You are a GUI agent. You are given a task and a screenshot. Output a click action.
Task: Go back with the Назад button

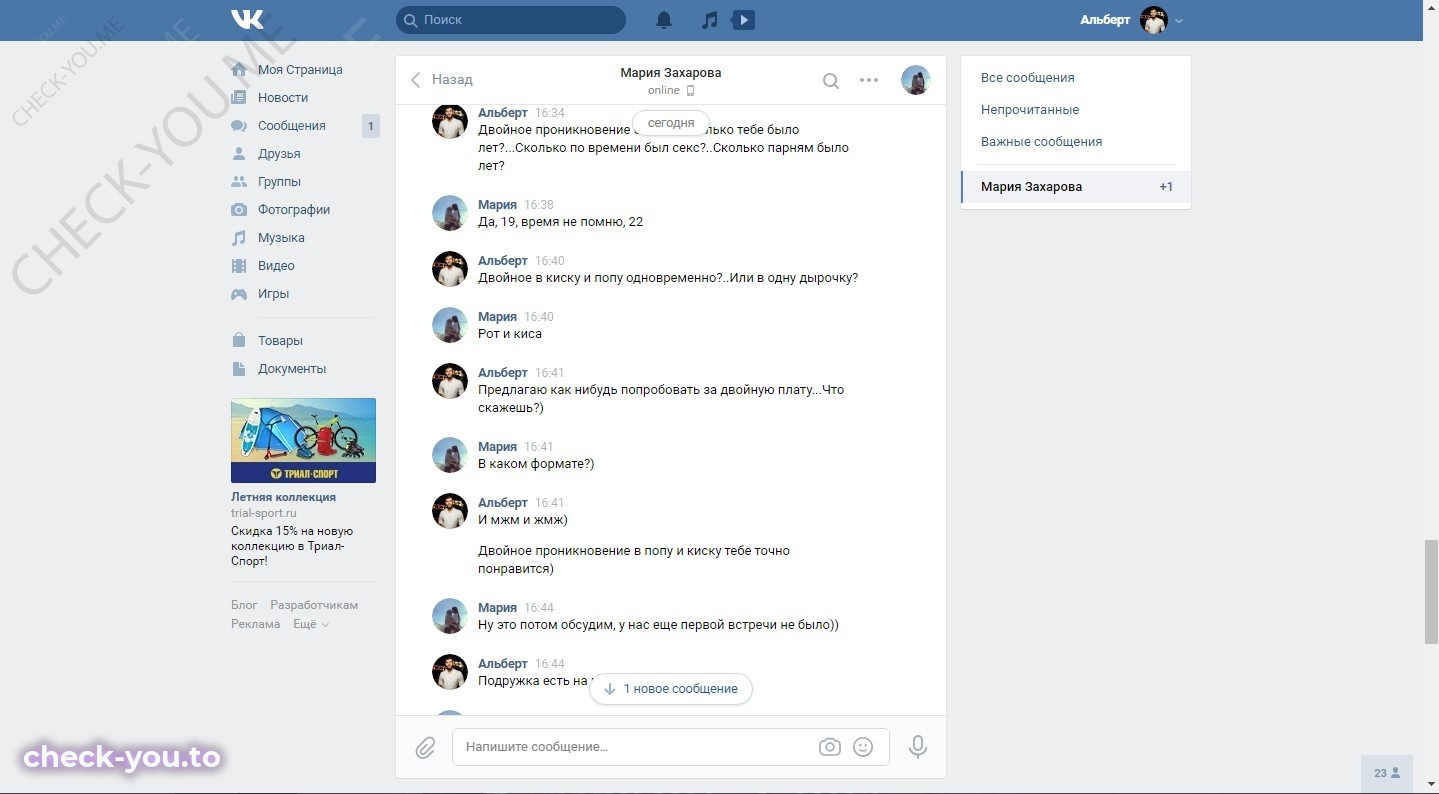point(441,80)
